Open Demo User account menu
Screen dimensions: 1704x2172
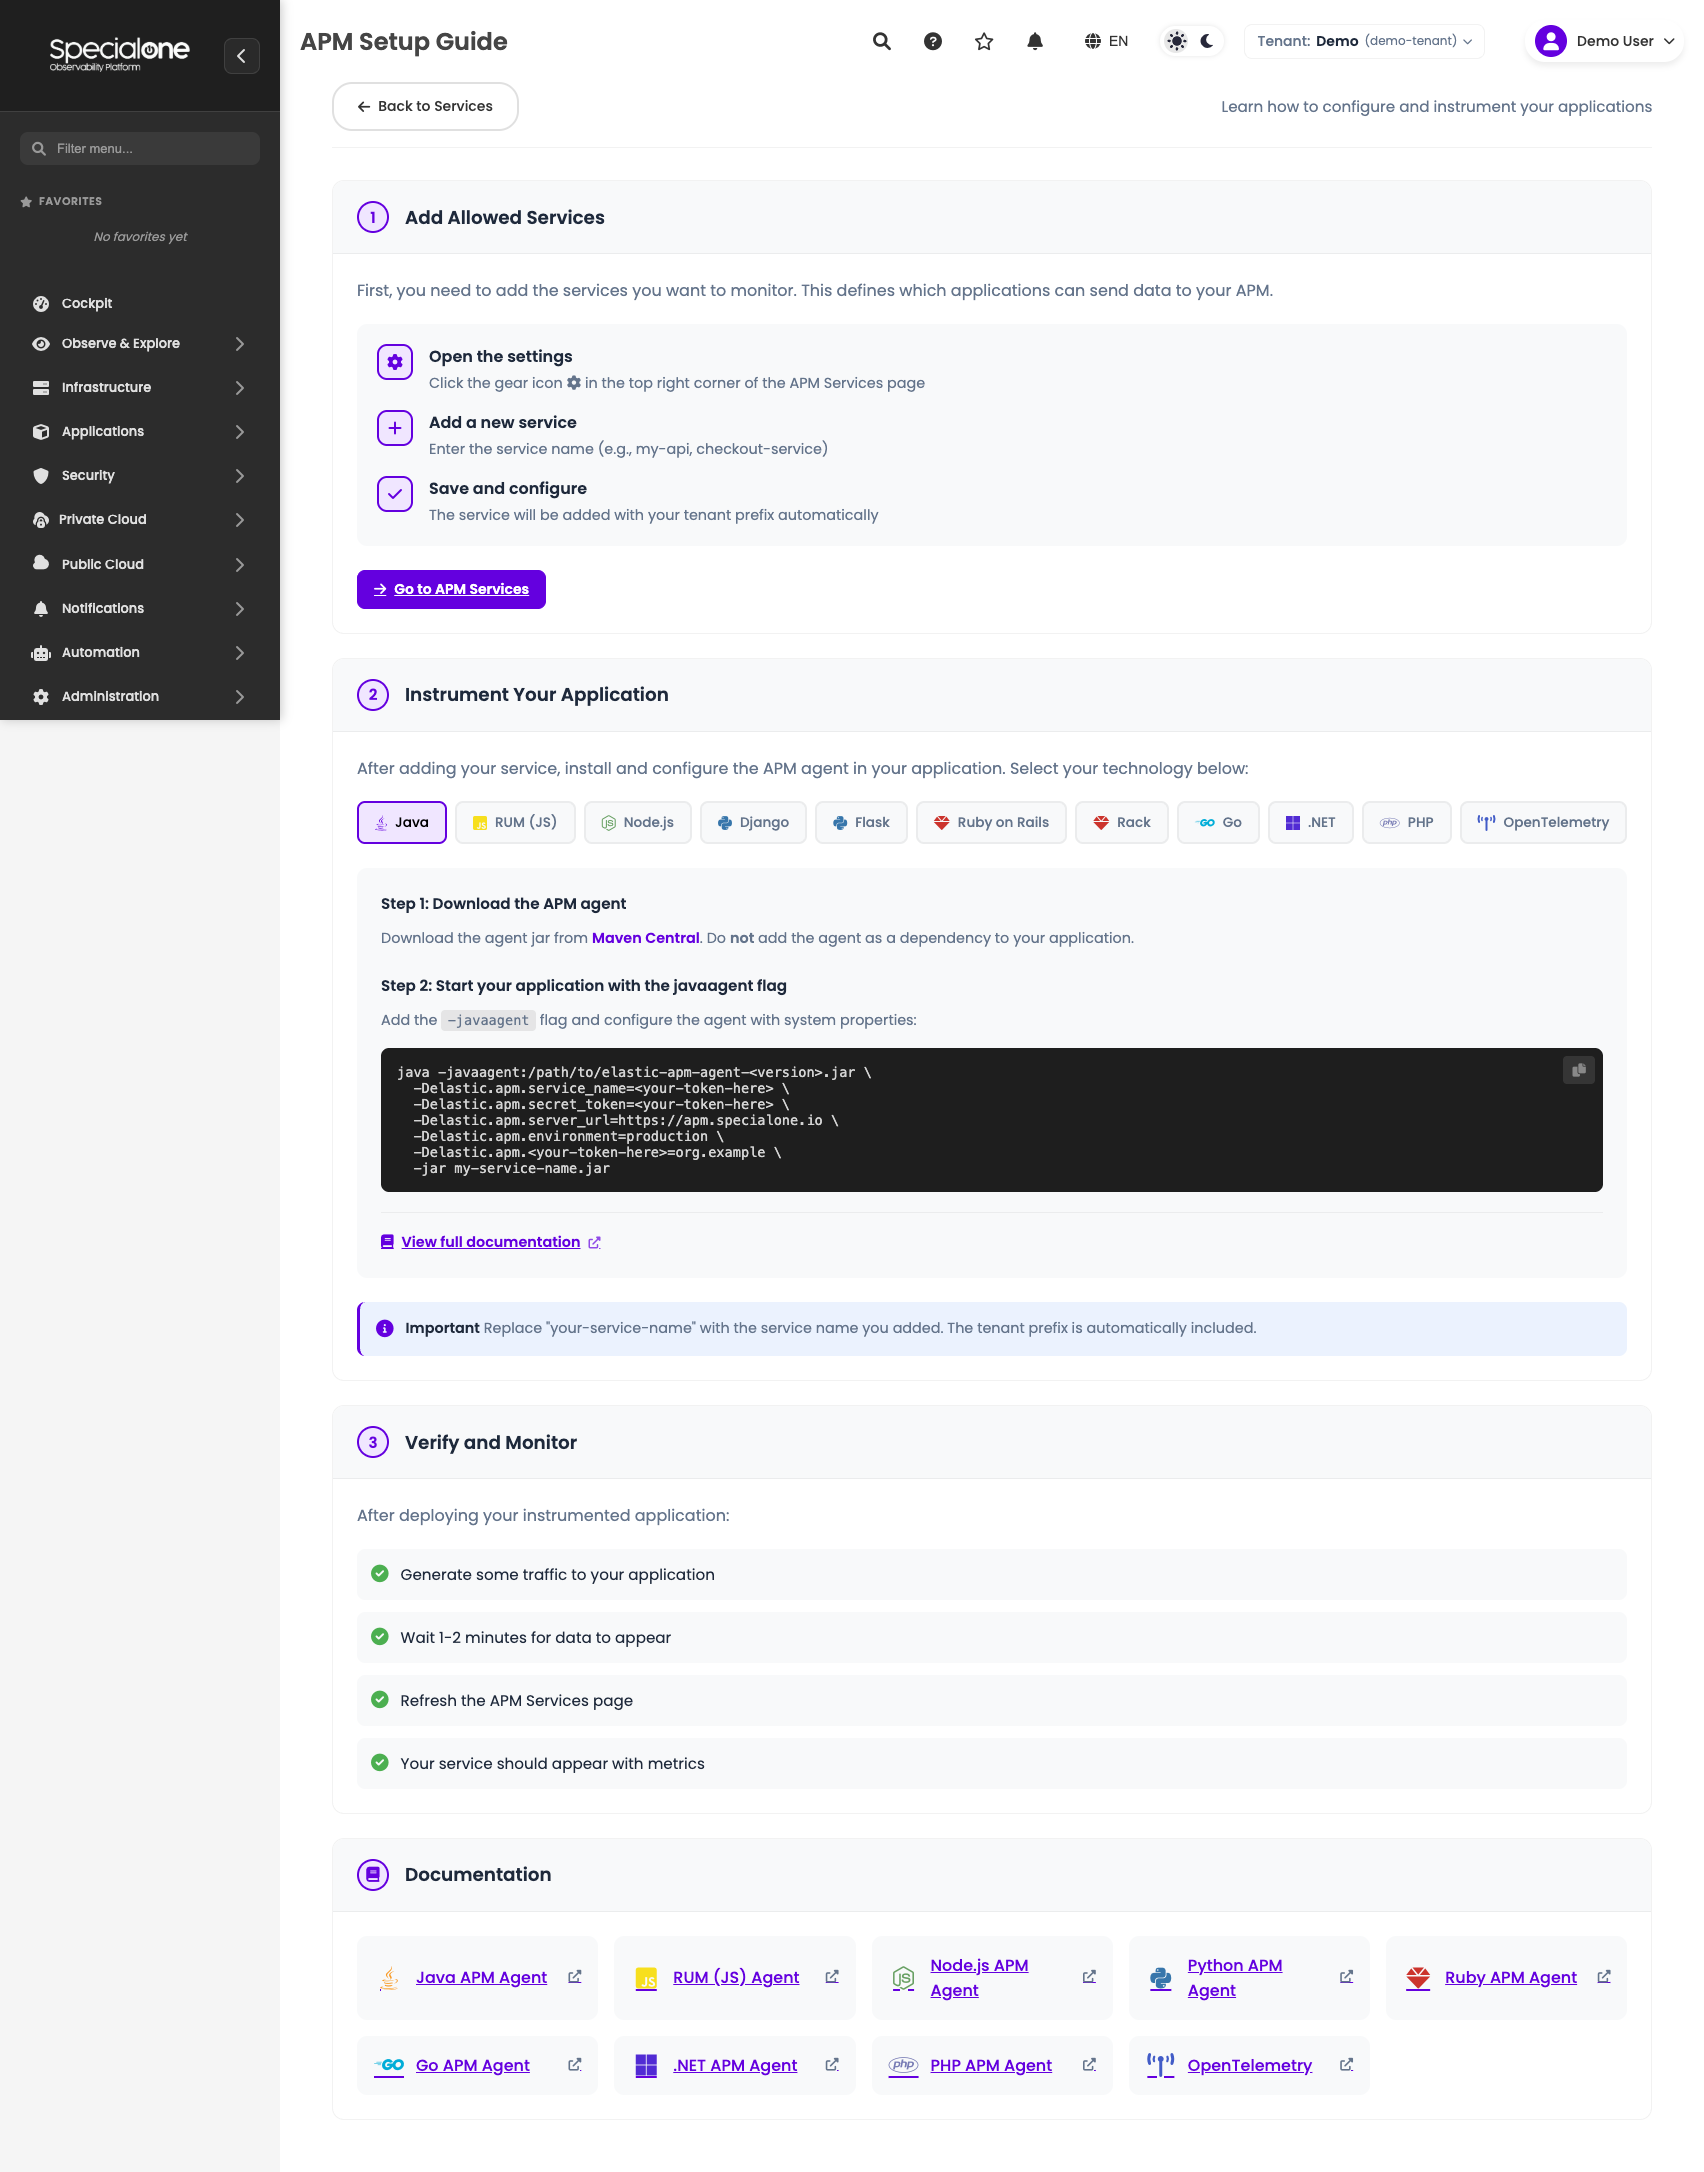pyautogui.click(x=1604, y=41)
